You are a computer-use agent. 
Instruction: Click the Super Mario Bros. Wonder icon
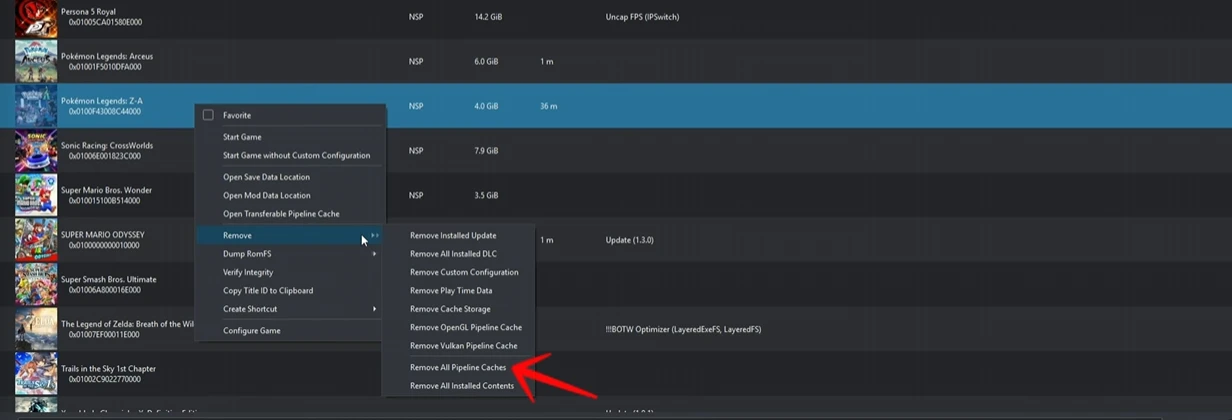(x=35, y=195)
